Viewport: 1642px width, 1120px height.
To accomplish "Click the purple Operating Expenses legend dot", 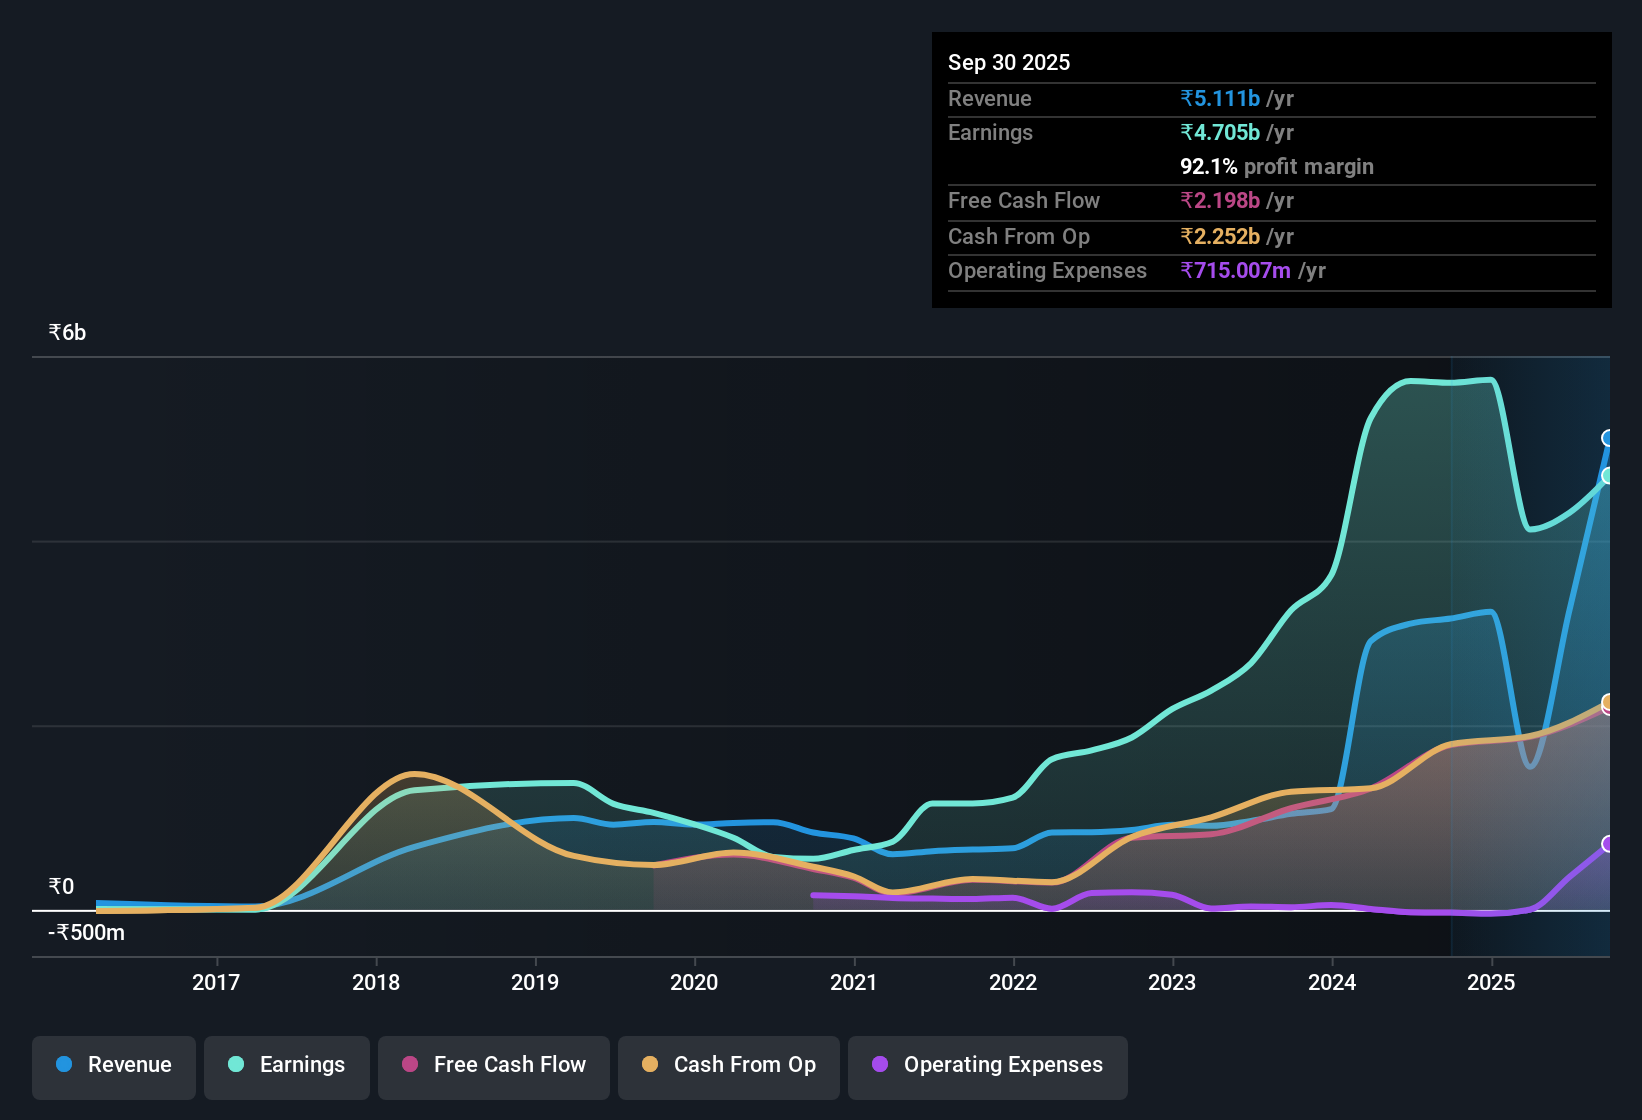I will tap(880, 1065).
